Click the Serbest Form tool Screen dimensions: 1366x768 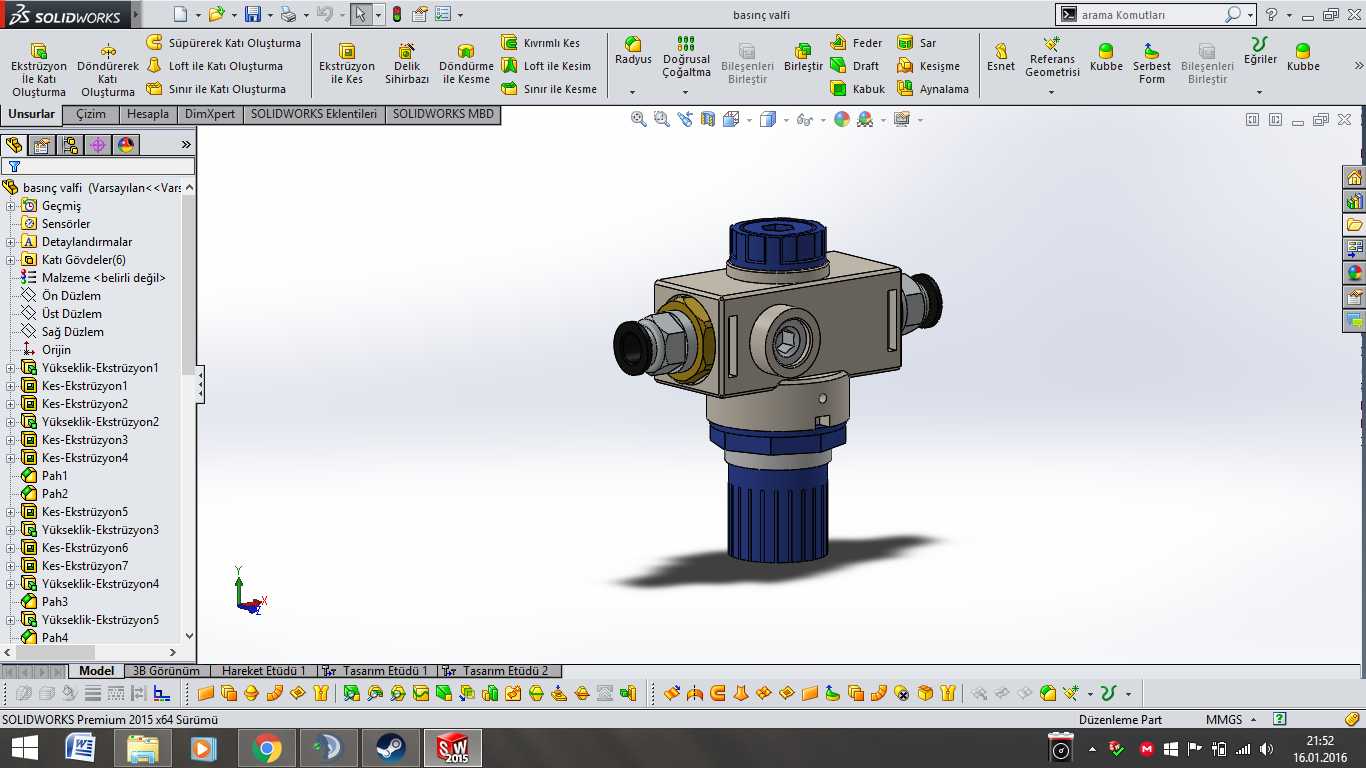1152,64
